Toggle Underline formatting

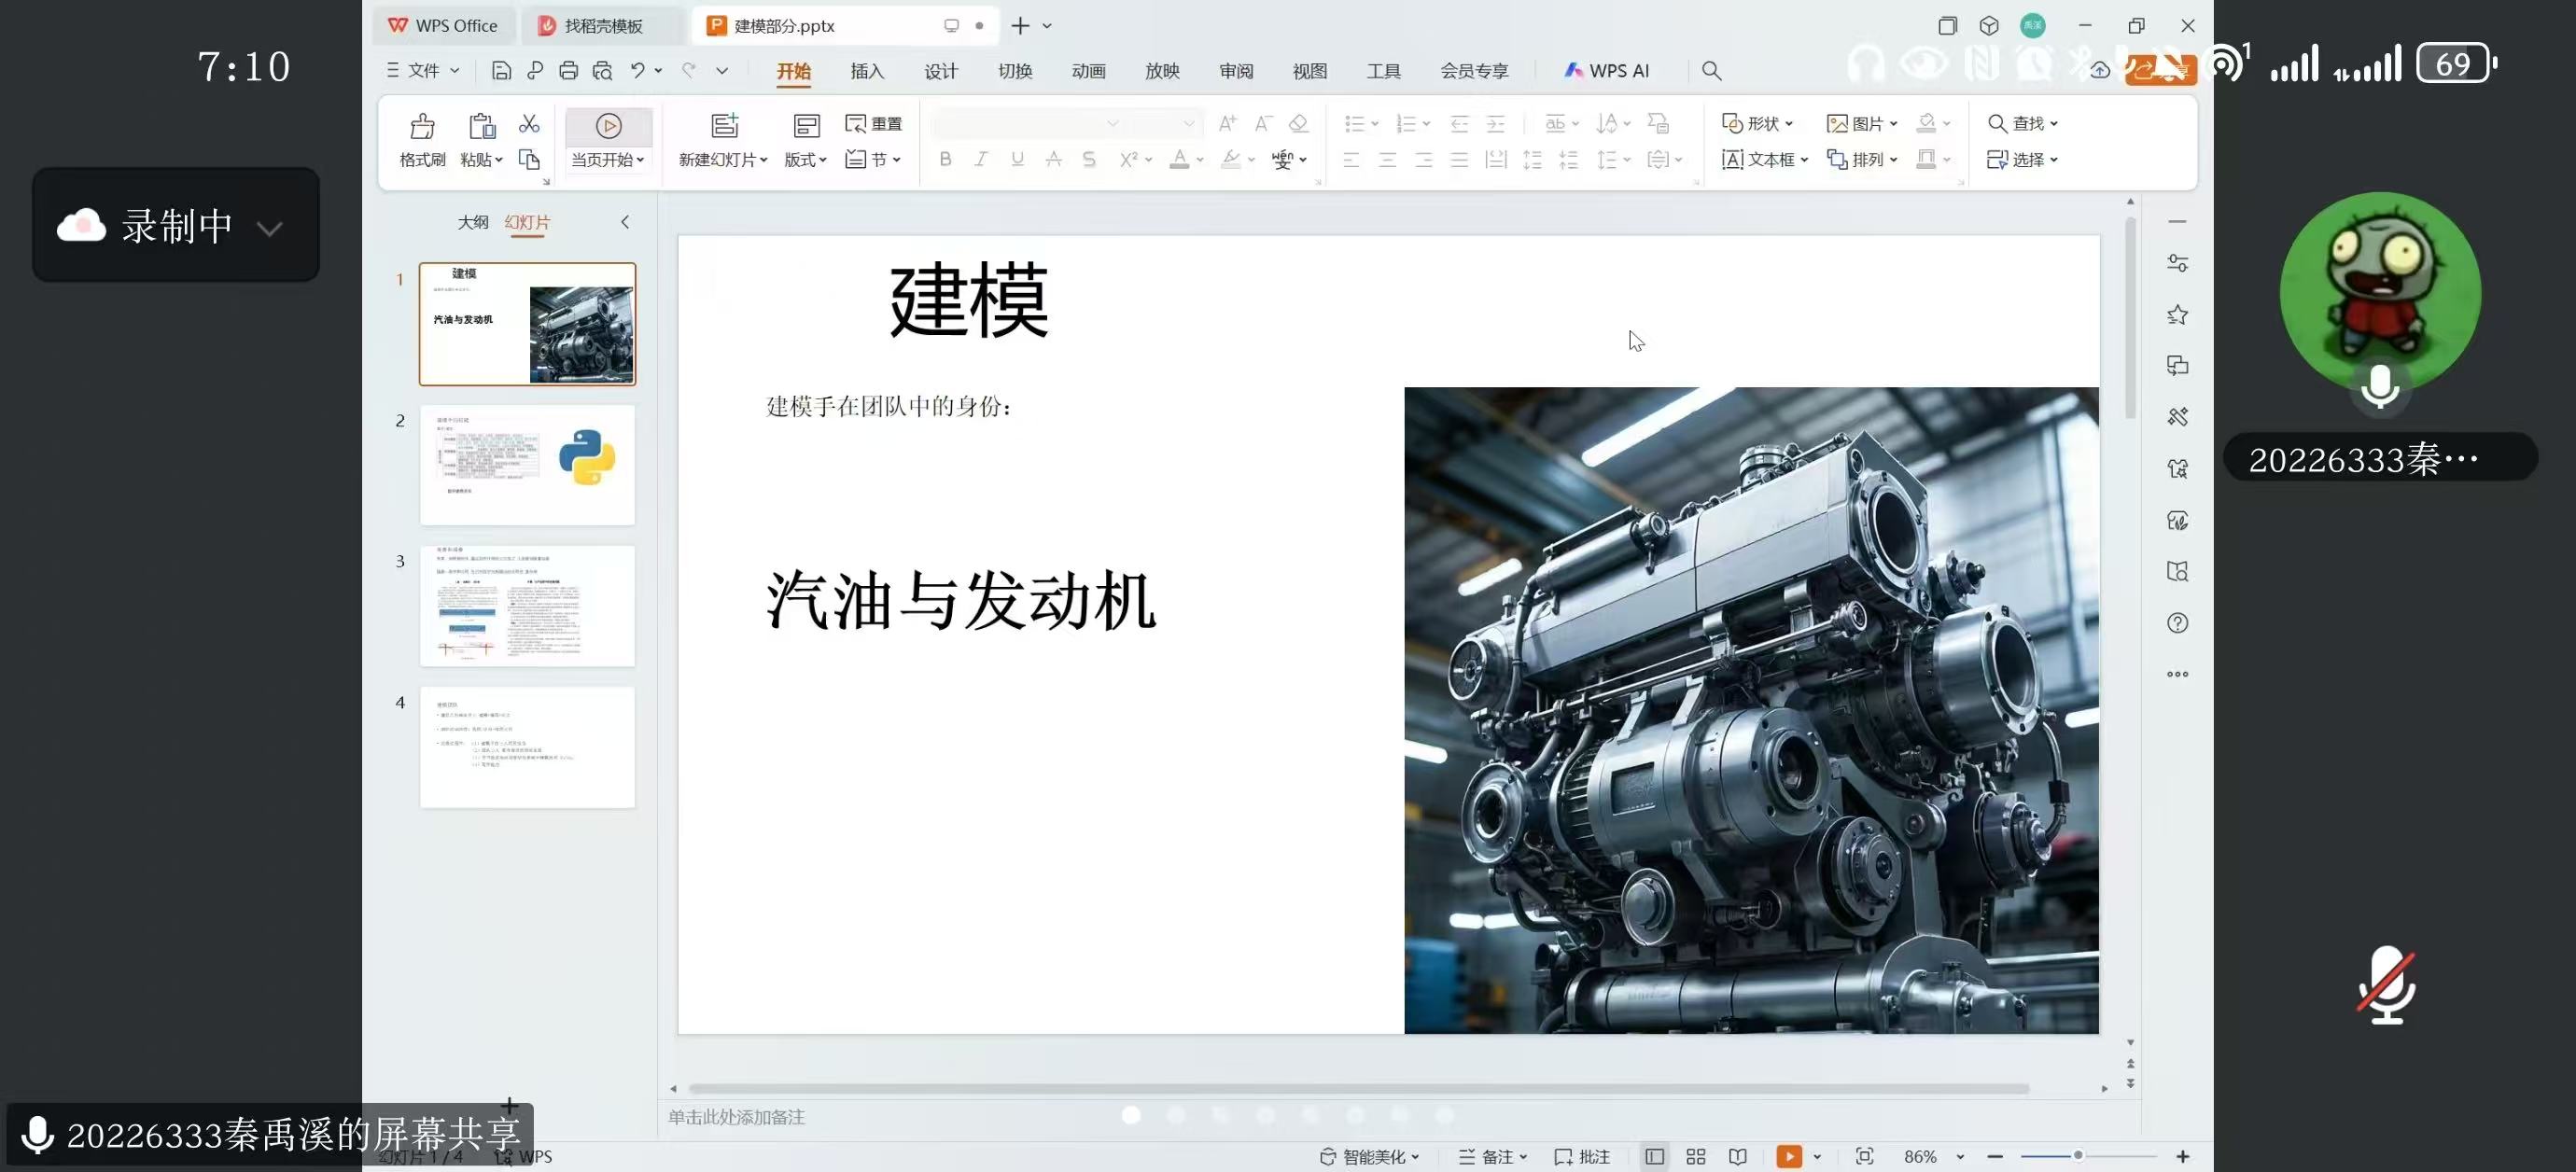tap(1017, 159)
